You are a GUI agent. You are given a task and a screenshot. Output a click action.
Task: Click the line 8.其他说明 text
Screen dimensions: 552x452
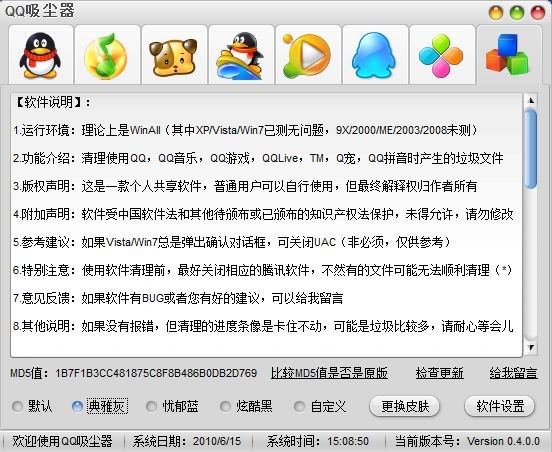pyautogui.click(x=263, y=326)
